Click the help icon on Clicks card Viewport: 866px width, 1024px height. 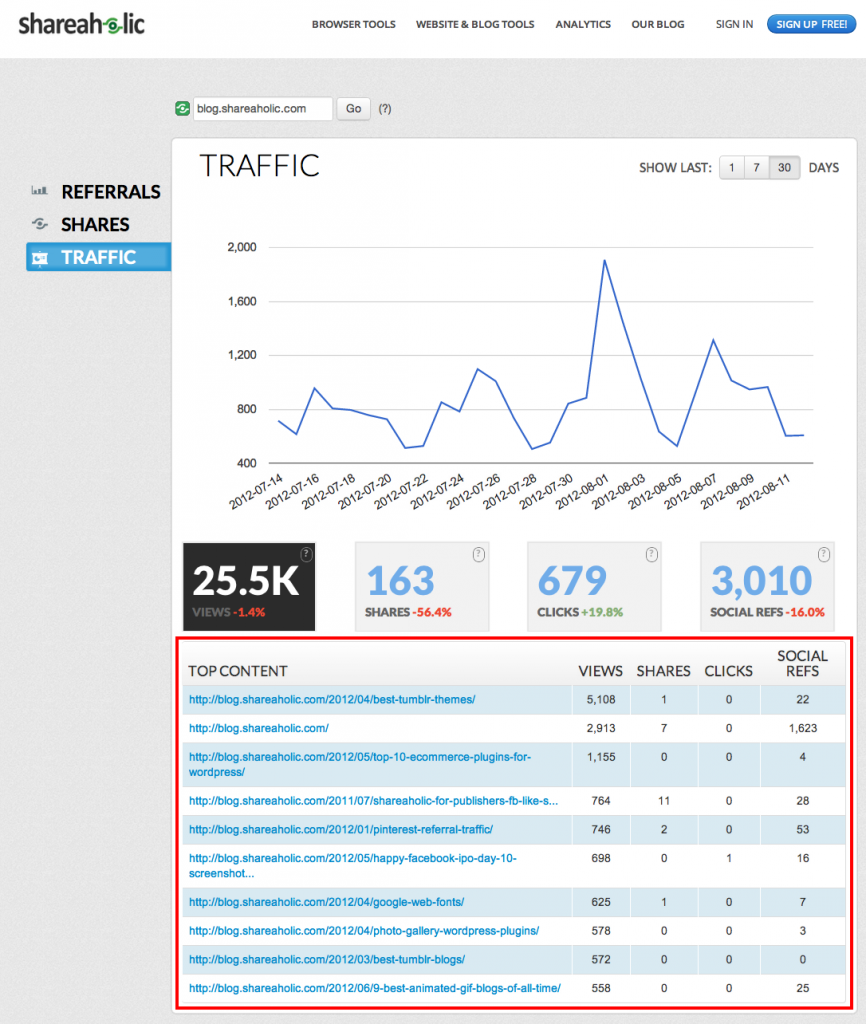point(651,554)
